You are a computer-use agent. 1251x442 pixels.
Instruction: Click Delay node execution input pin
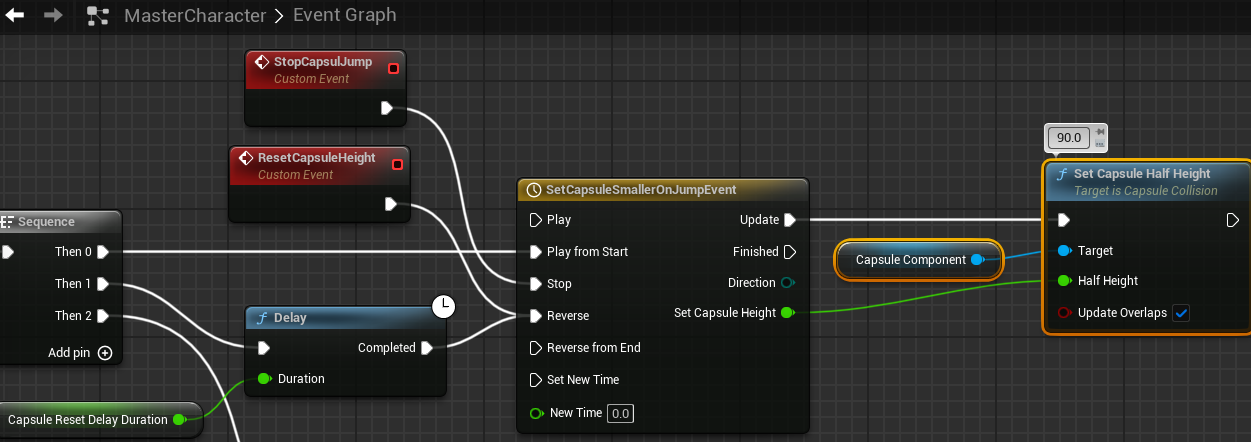coord(263,348)
